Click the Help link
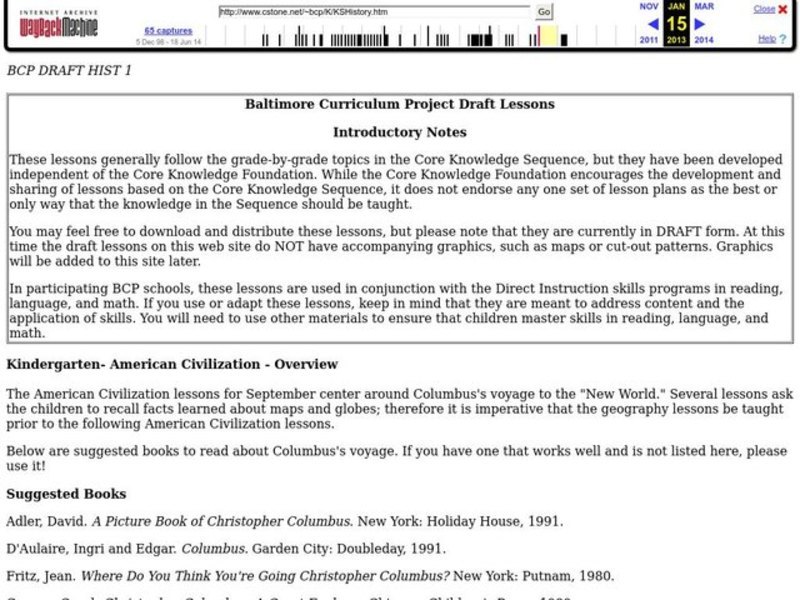 766,38
